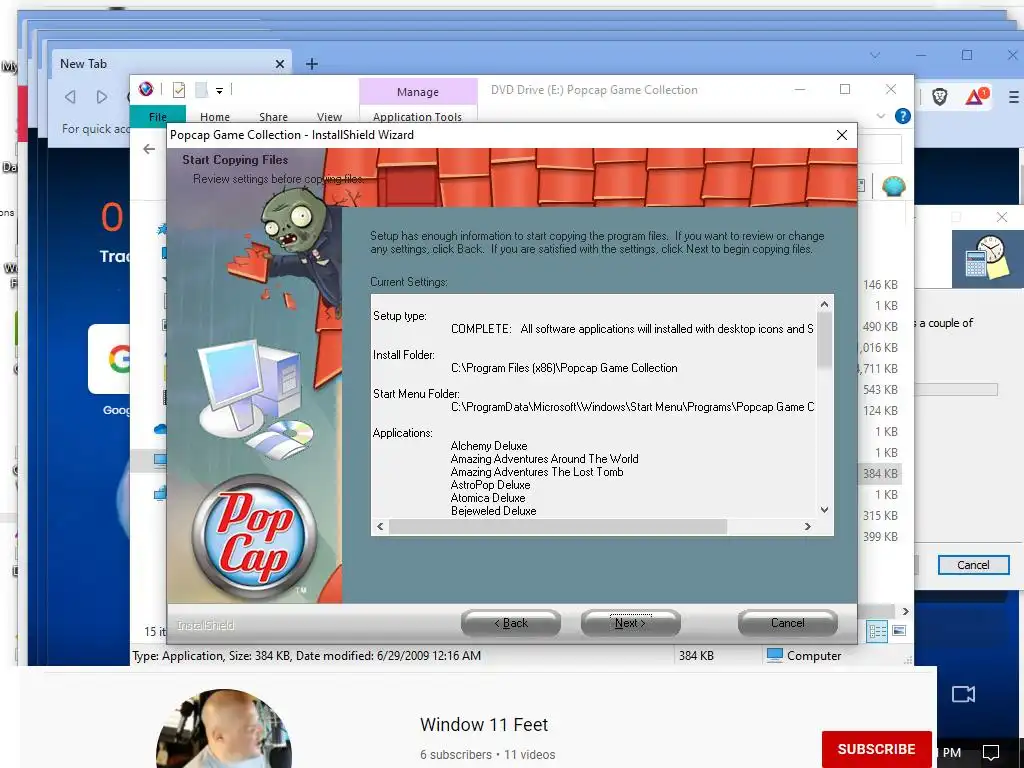The image size is (1024, 768).
Task: Switch Explorer to details view icon
Action: (877, 631)
